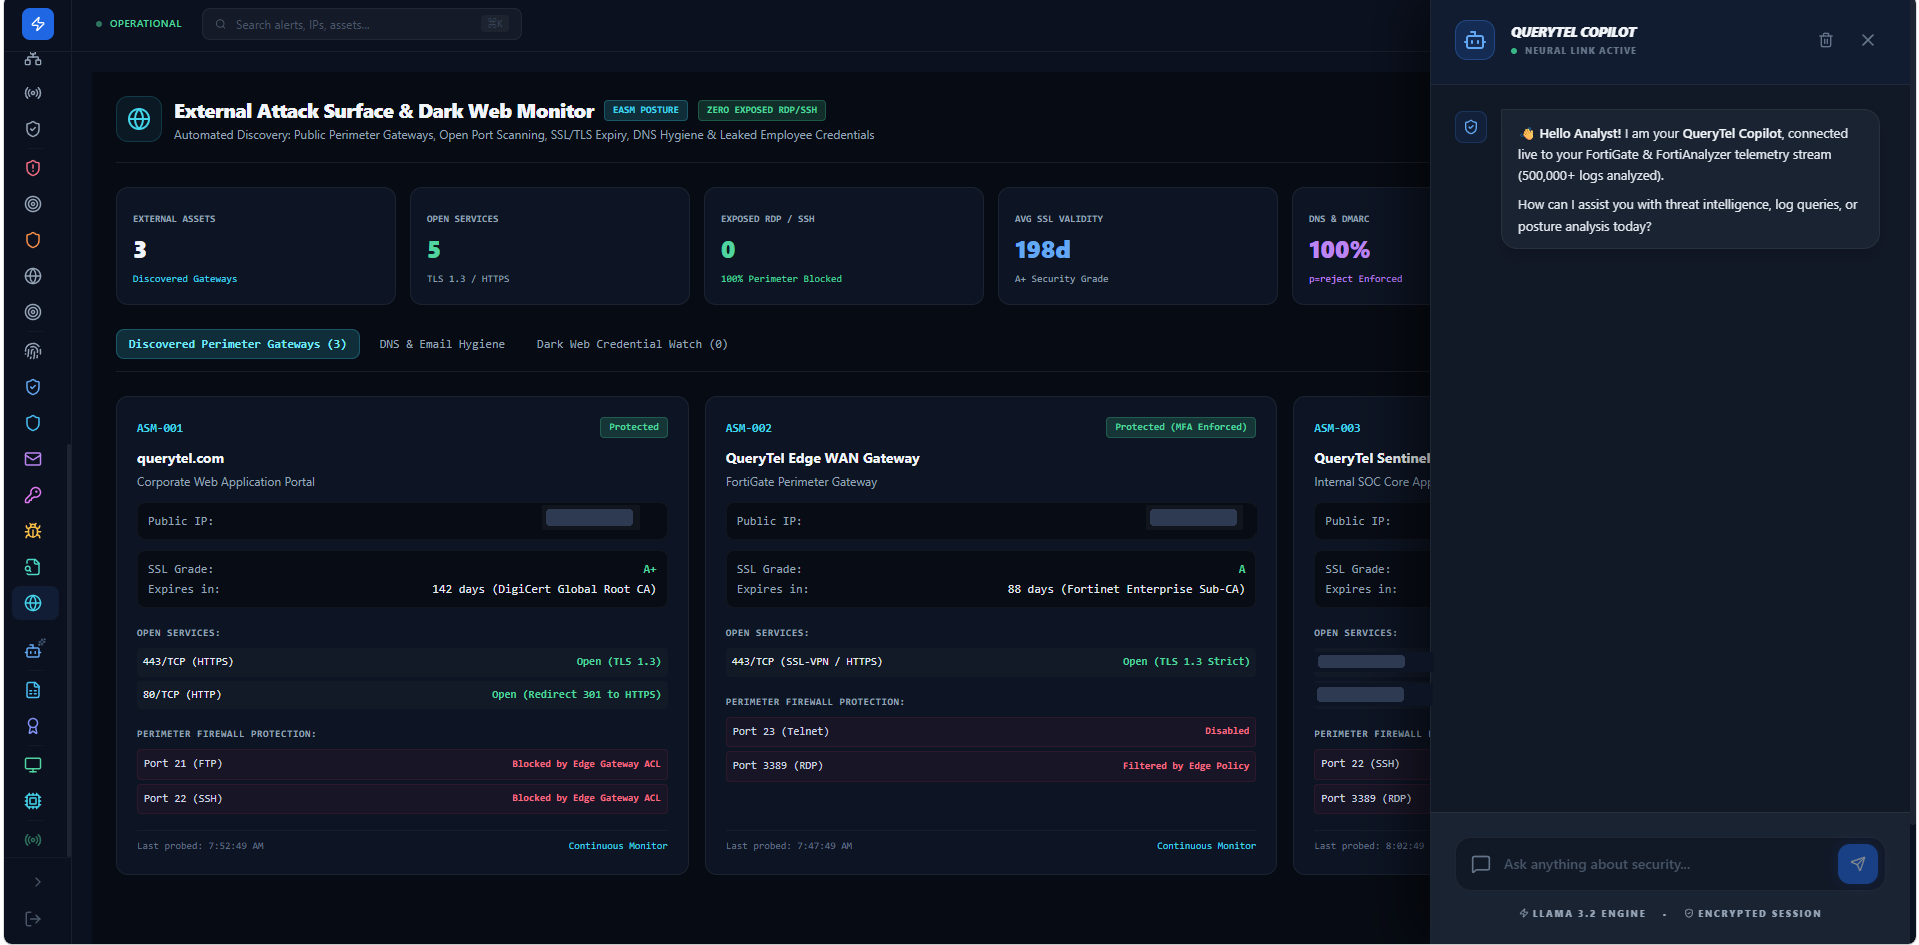The height and width of the screenshot is (945, 1919).
Task: Click the EASM POSTURE badge
Action: (x=646, y=110)
